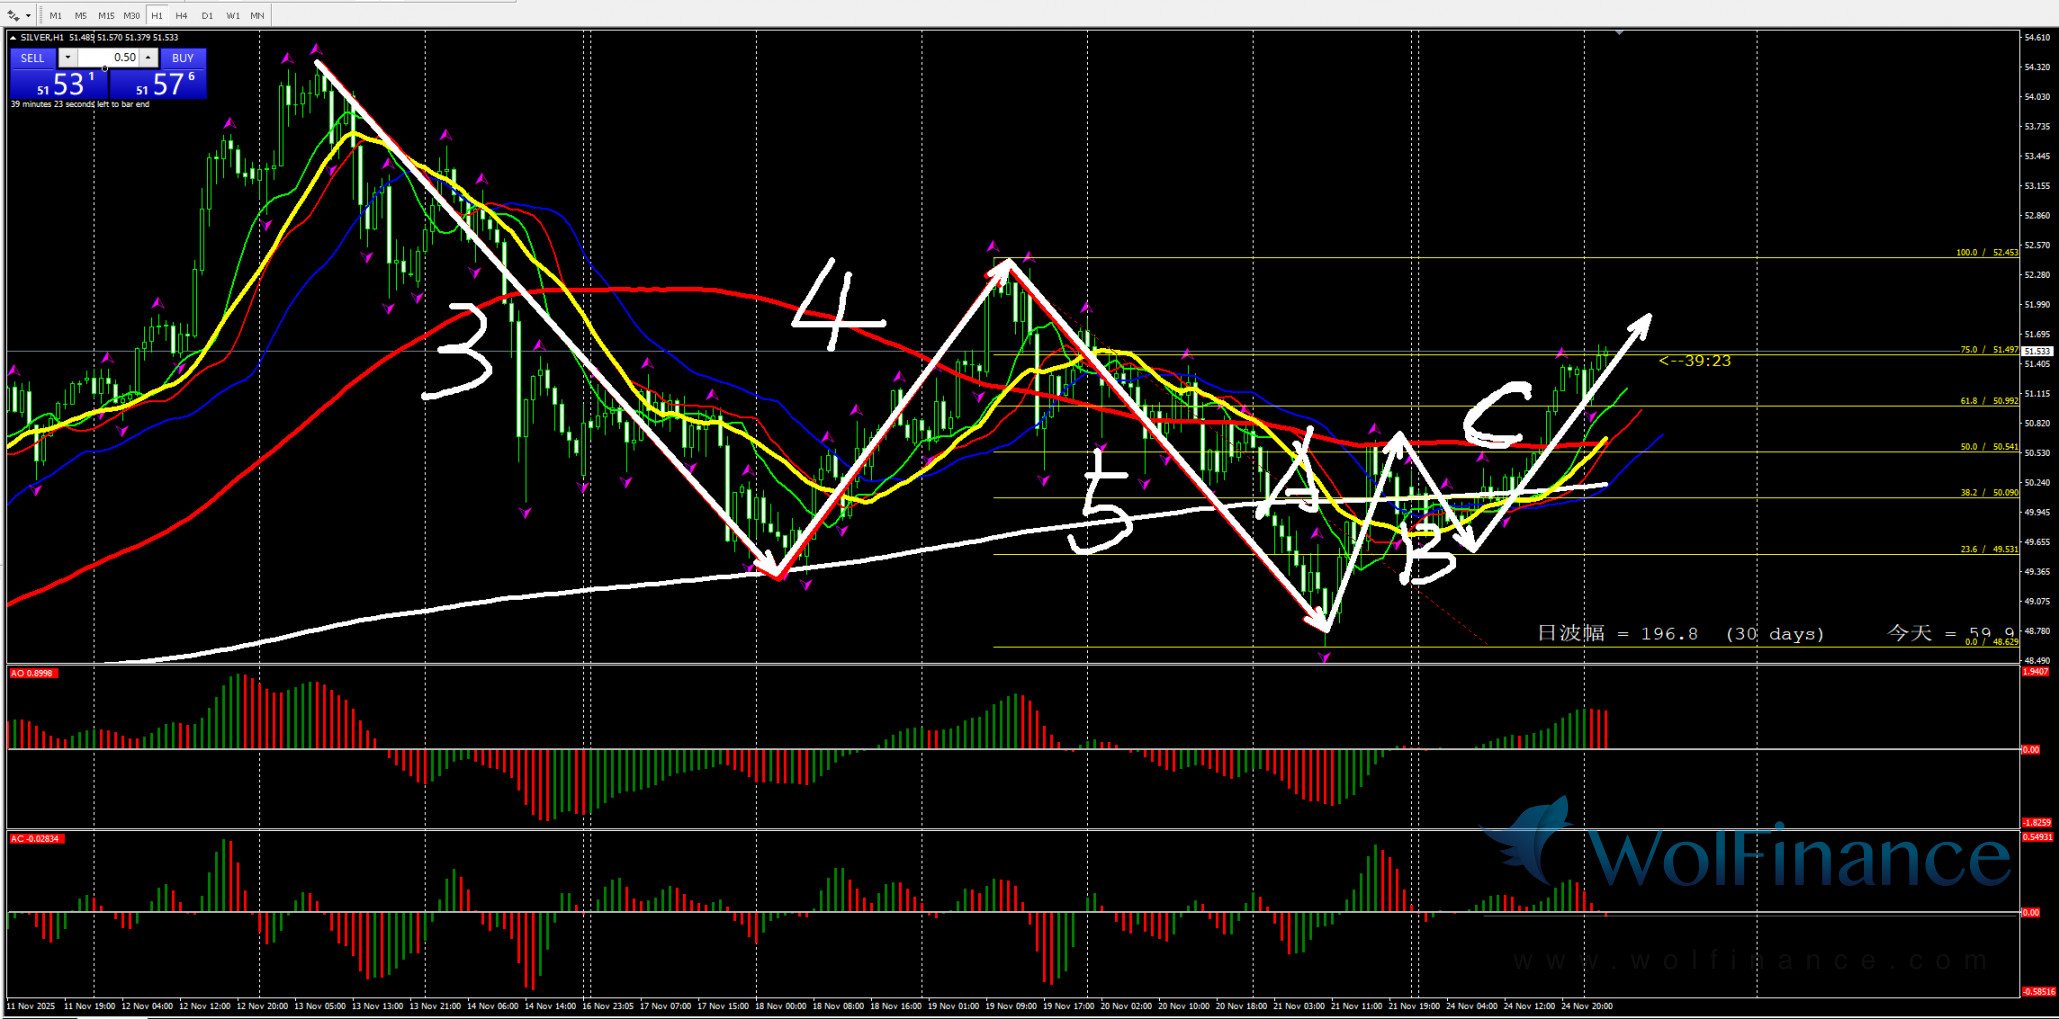Click the chart tools icon in the toolbar
2059x1019 pixels.
click(x=14, y=16)
